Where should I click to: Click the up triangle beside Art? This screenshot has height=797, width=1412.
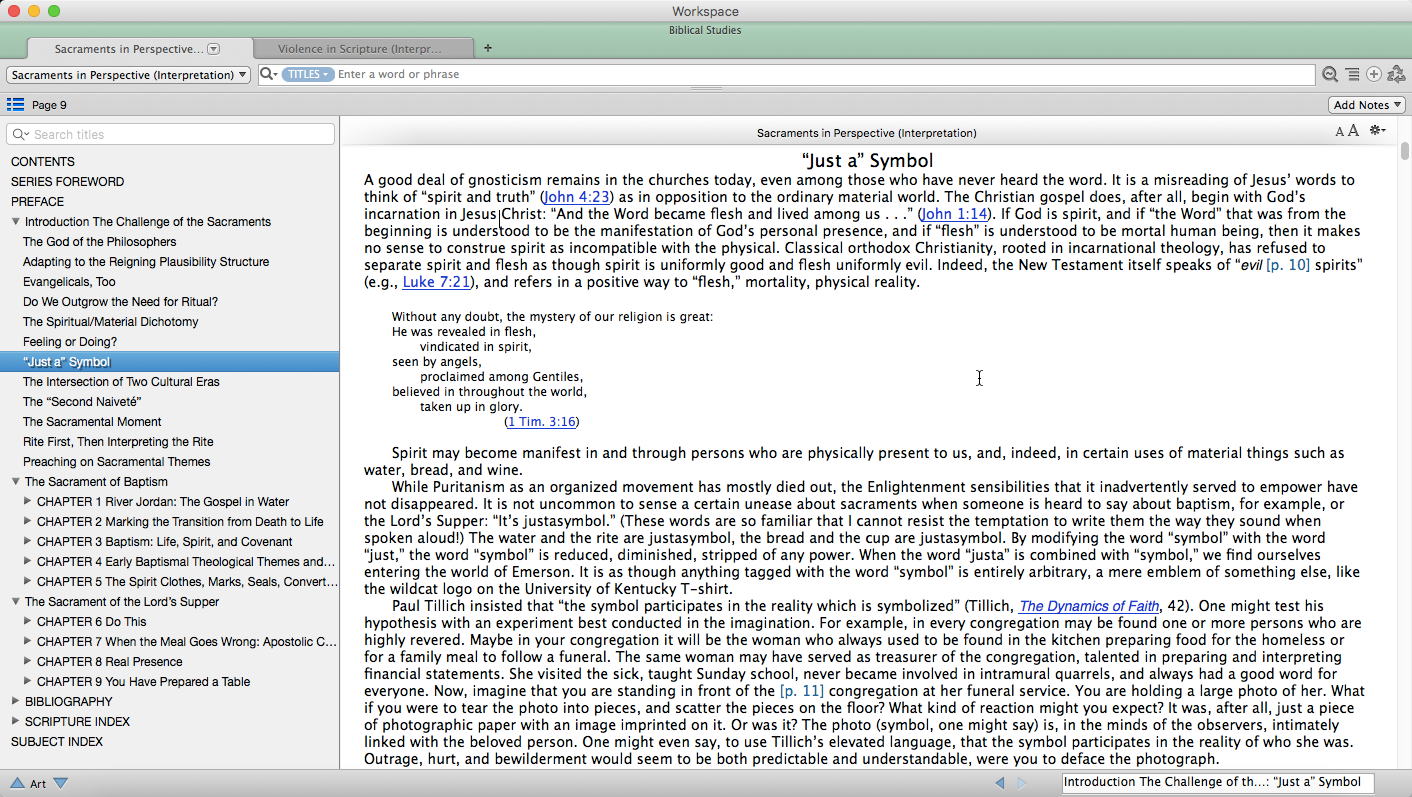tap(17, 783)
